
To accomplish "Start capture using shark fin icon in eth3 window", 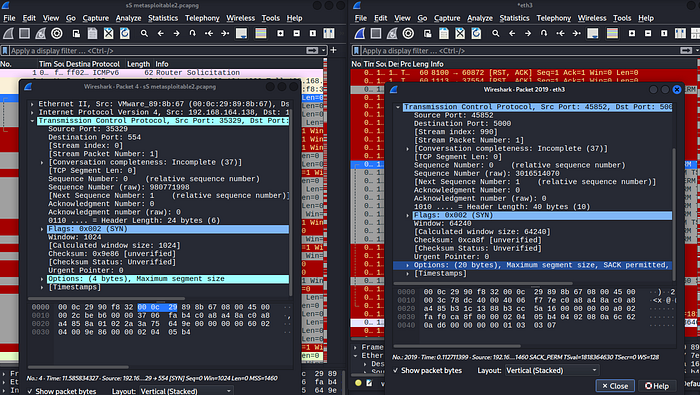I will click(360, 33).
